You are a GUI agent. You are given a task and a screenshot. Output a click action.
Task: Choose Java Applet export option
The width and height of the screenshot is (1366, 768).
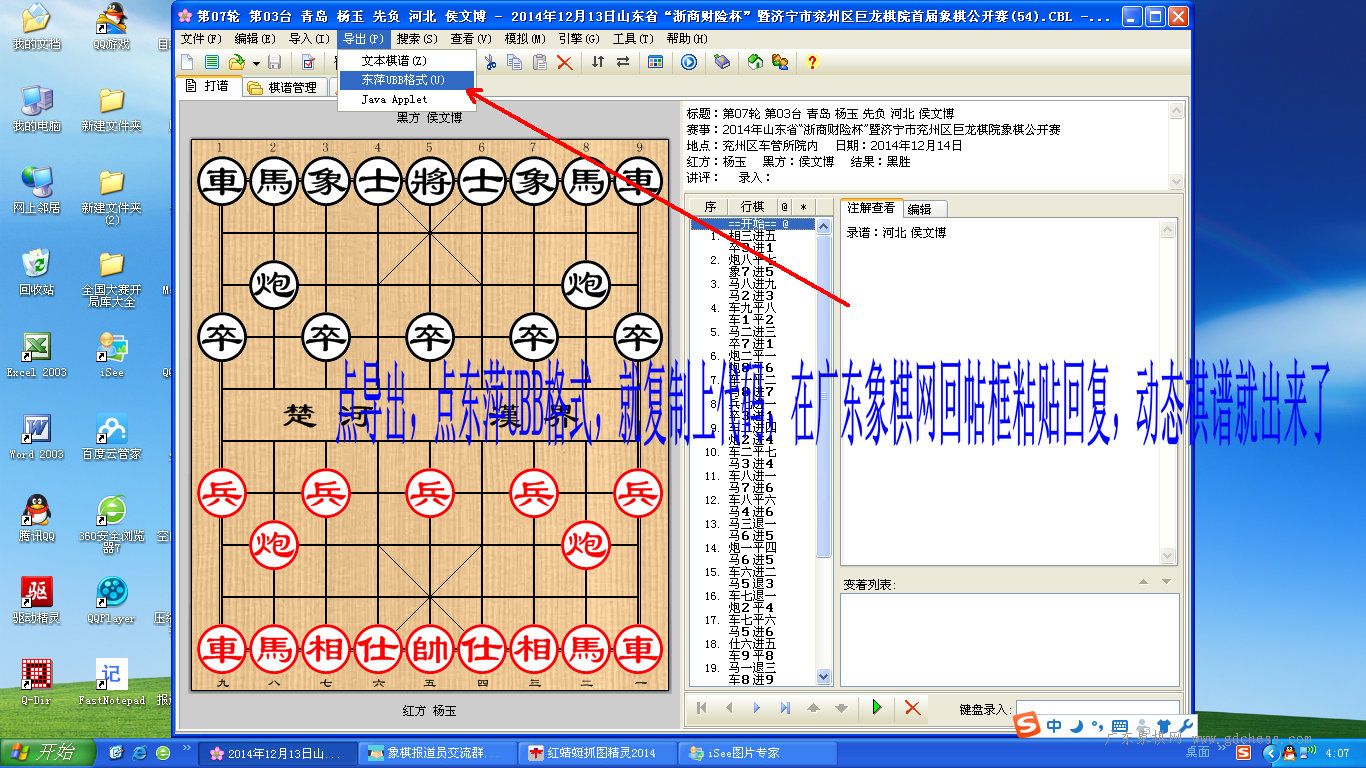405,99
